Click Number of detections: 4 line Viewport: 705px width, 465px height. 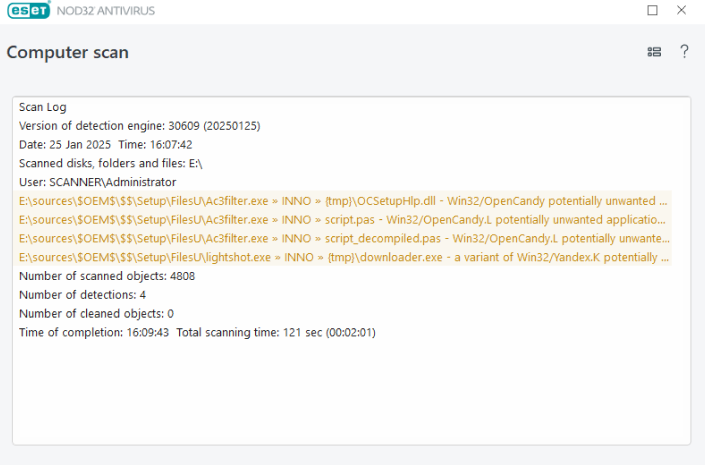[82, 295]
